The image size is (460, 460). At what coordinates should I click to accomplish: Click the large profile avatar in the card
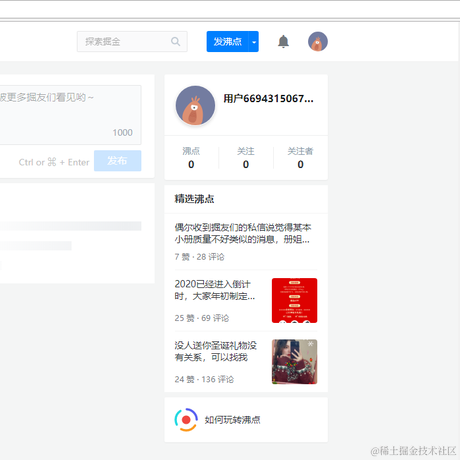tap(195, 106)
